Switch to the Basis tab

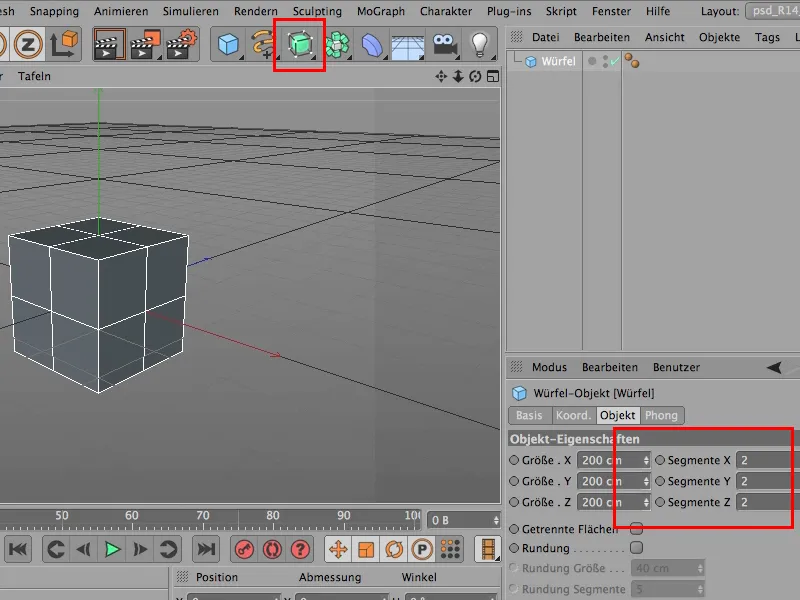tap(530, 415)
